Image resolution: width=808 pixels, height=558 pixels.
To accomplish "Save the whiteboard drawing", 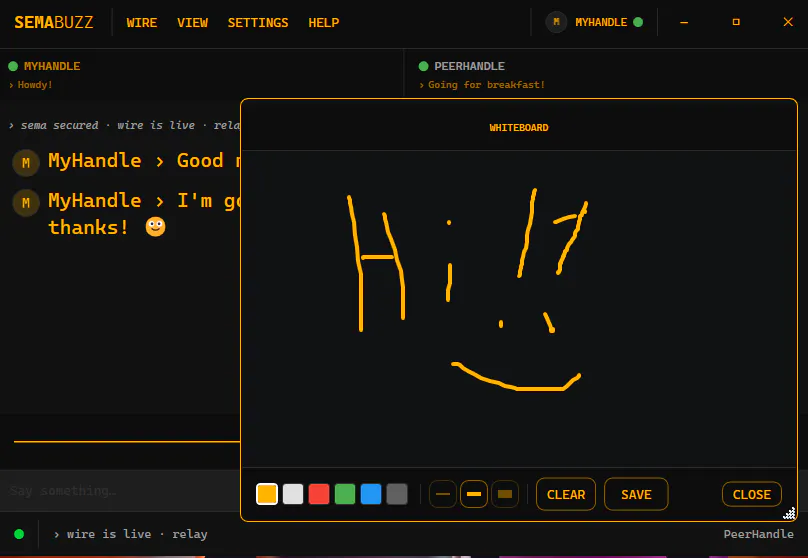I will 636,495.
